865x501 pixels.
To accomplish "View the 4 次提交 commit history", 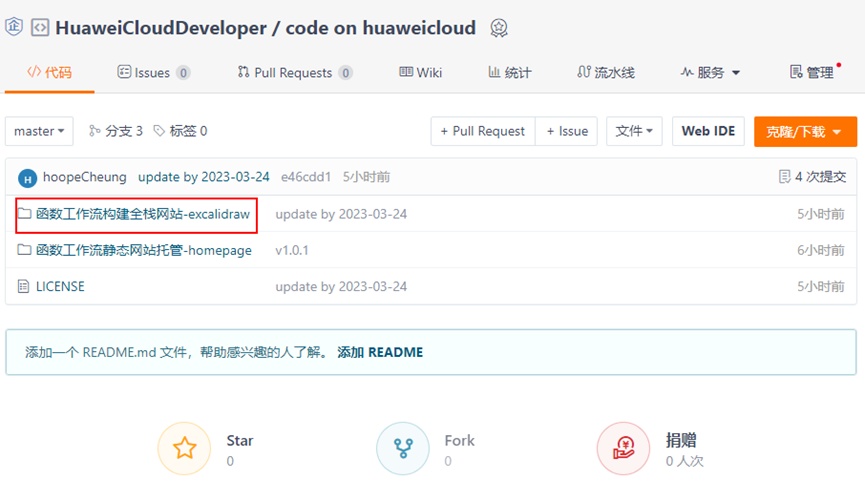I will click(x=813, y=177).
